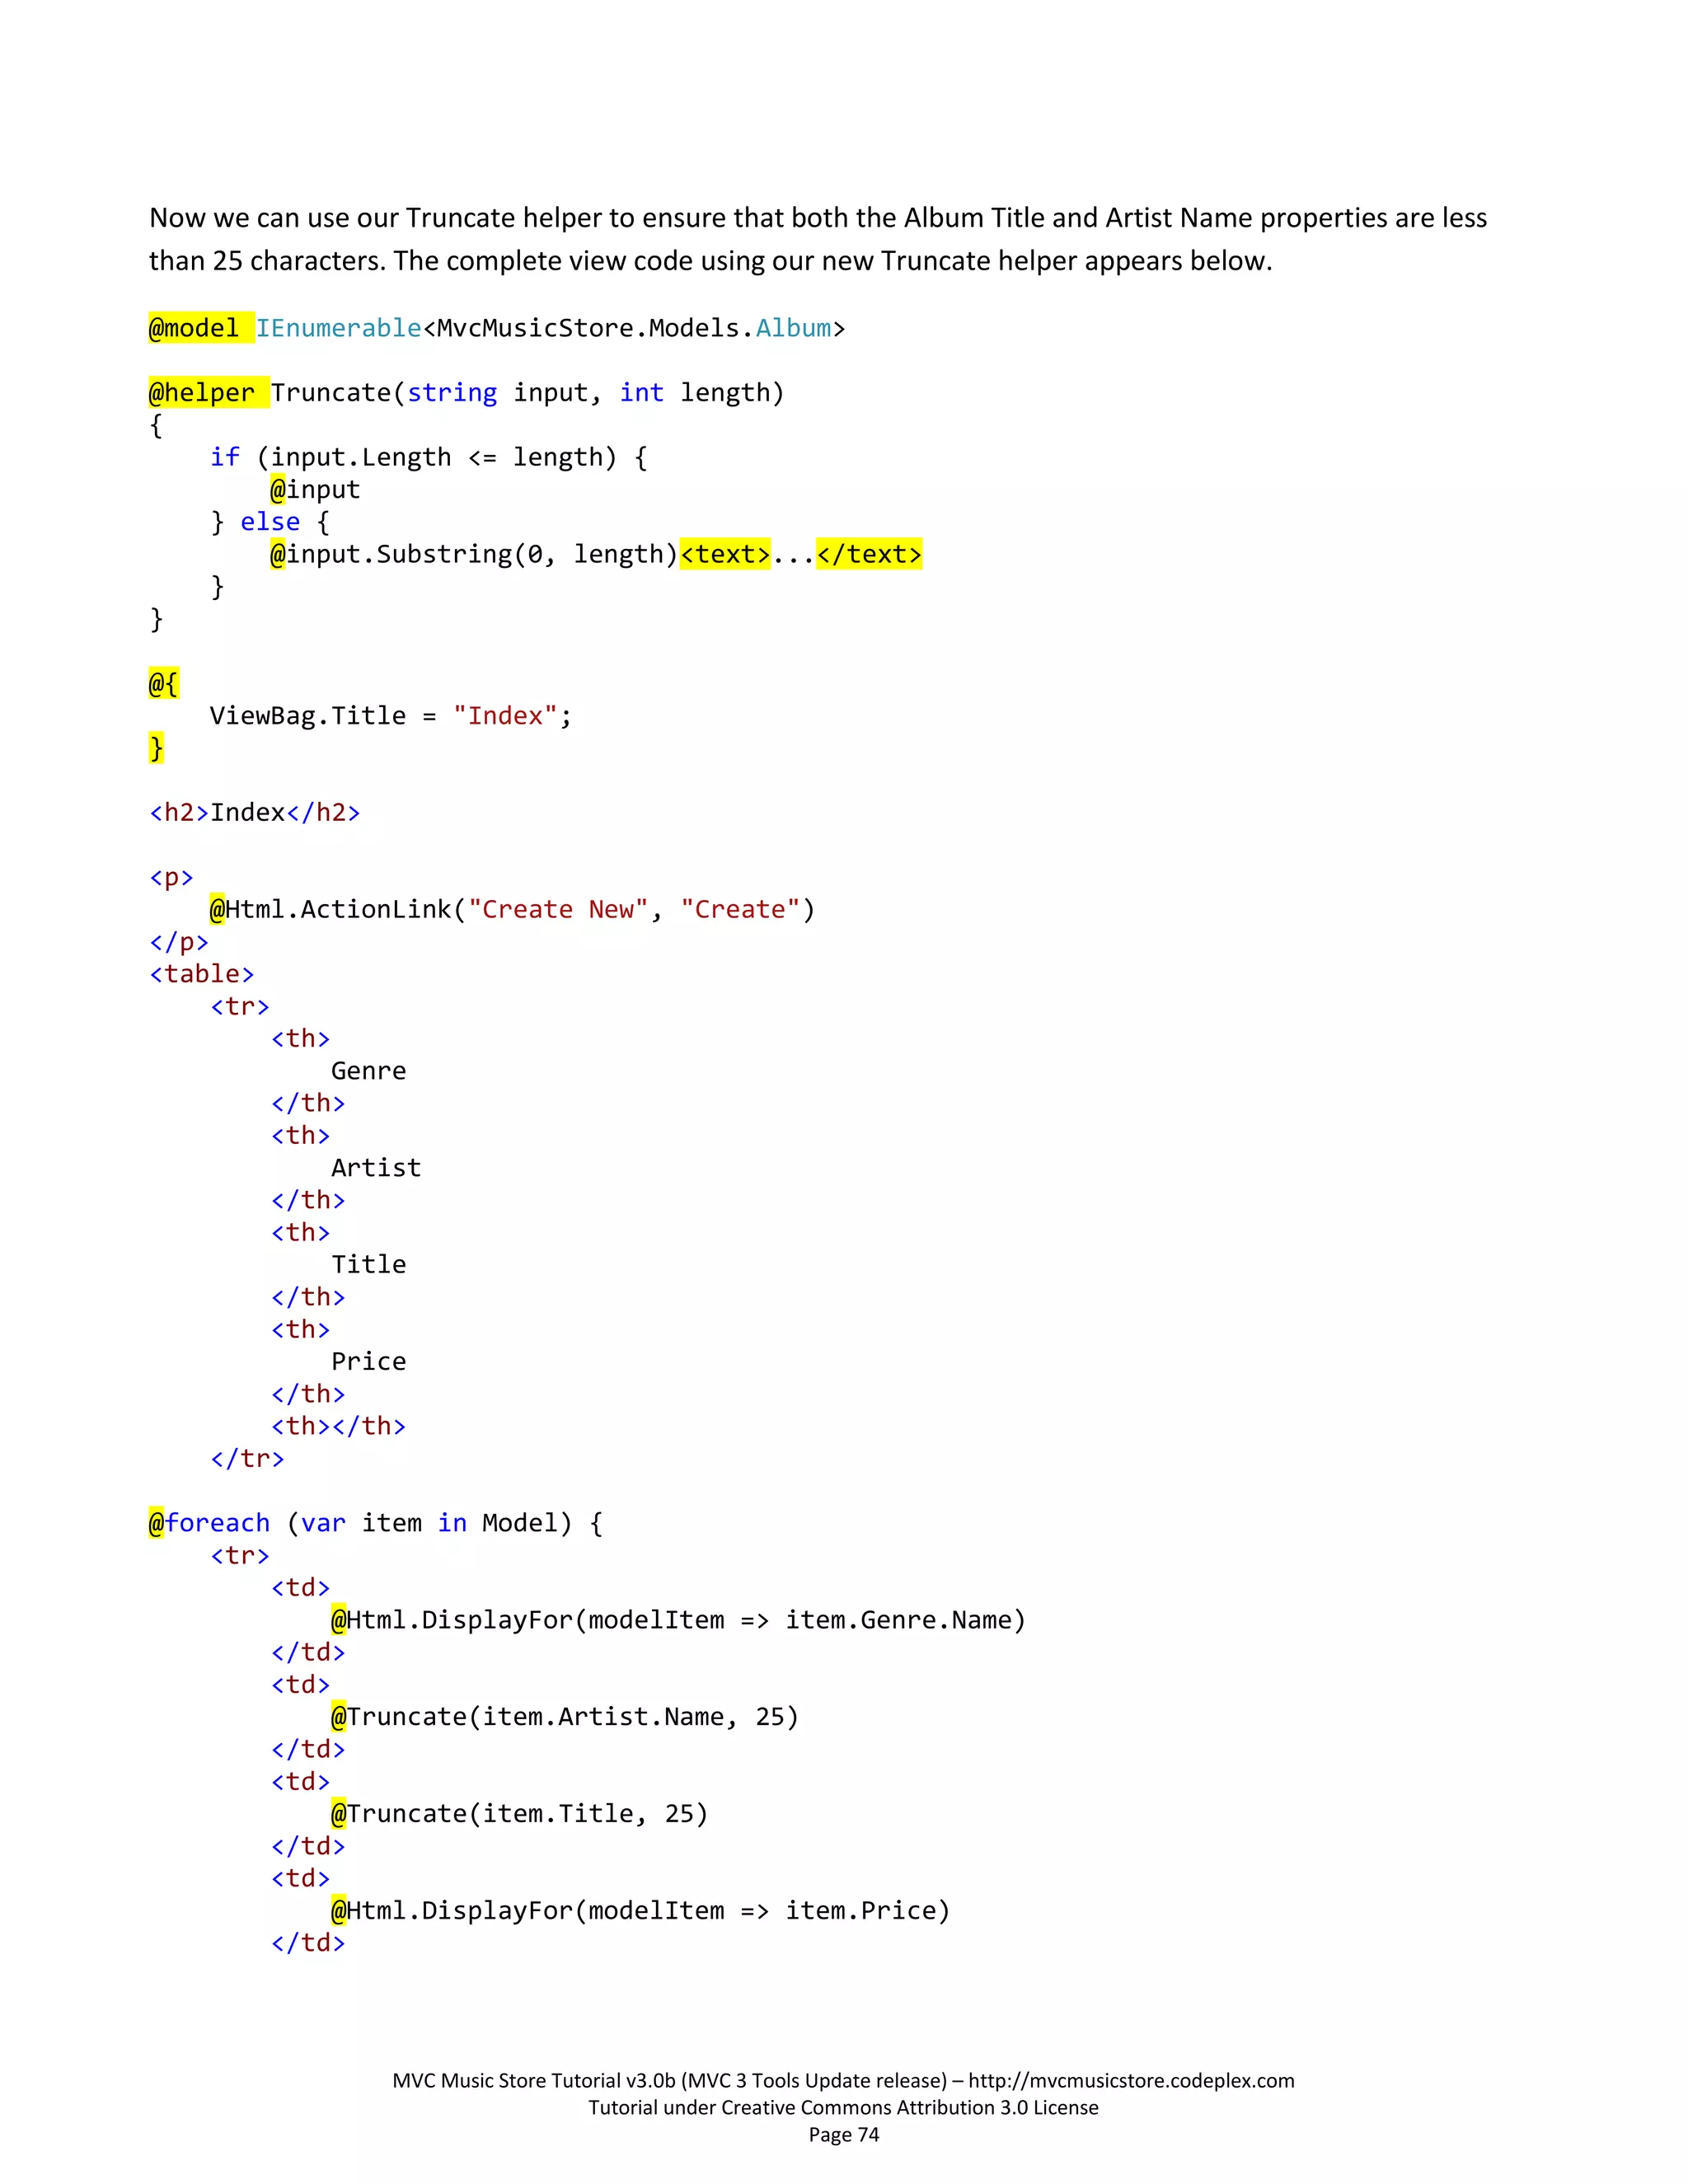1688x2184 pixels.
Task: Click the 'Title' header text
Action: 369,1265
